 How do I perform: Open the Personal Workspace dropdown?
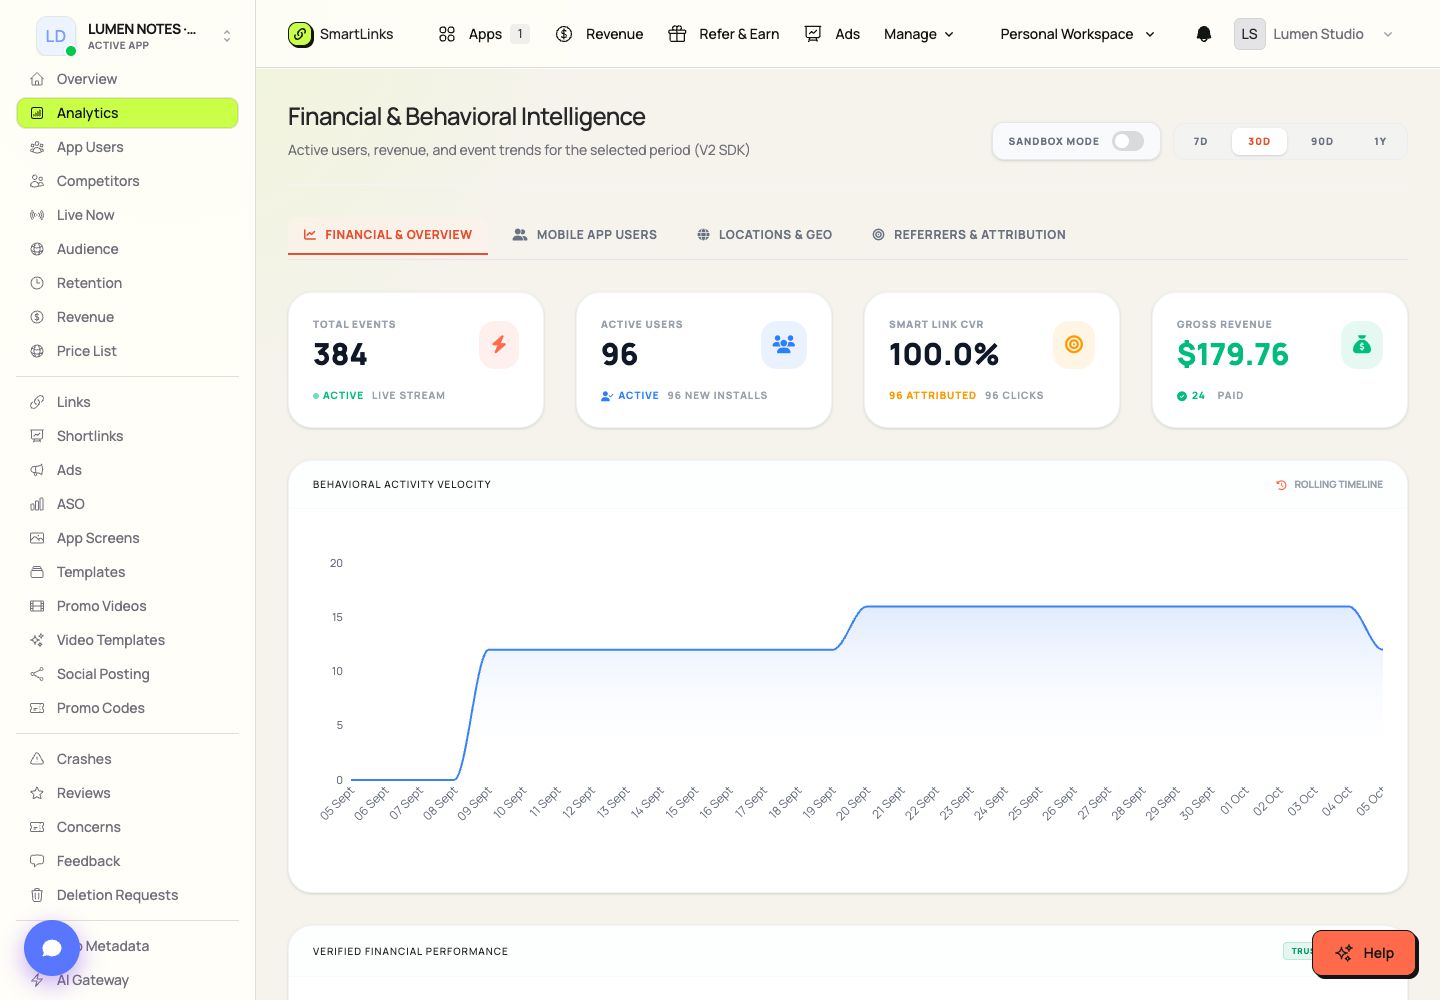click(x=1078, y=34)
